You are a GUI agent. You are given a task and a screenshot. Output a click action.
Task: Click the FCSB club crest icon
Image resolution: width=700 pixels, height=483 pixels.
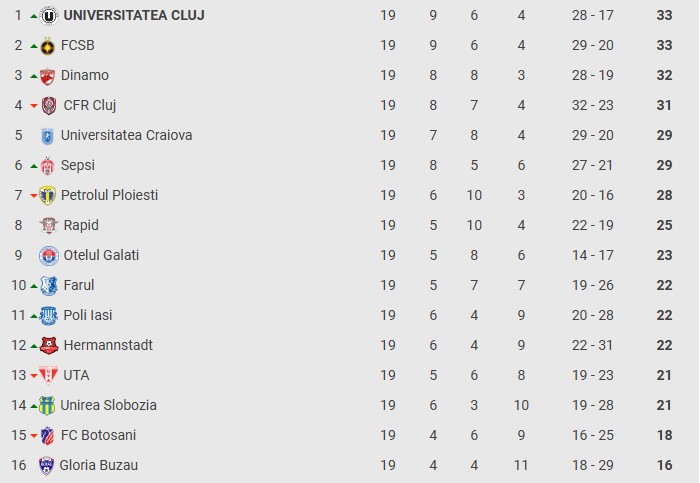pyautogui.click(x=48, y=46)
